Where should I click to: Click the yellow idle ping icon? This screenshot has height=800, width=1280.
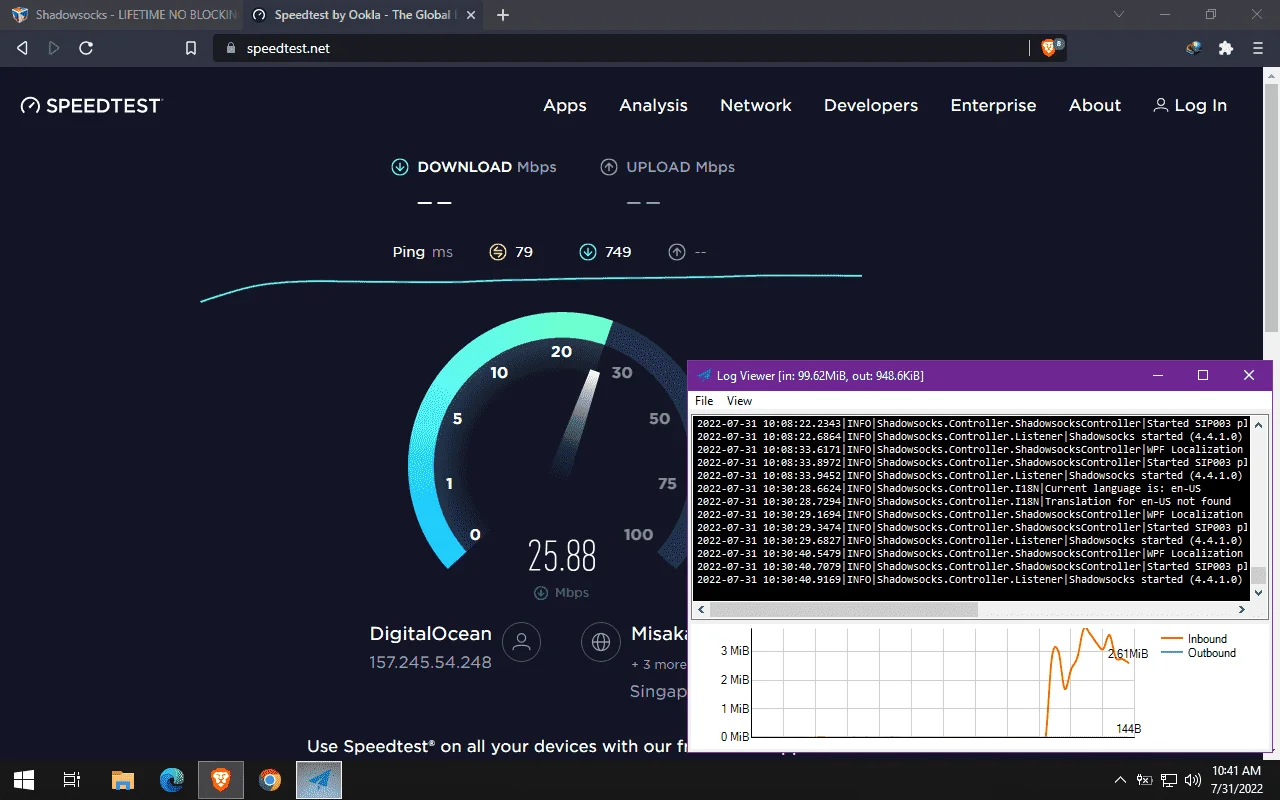(498, 252)
